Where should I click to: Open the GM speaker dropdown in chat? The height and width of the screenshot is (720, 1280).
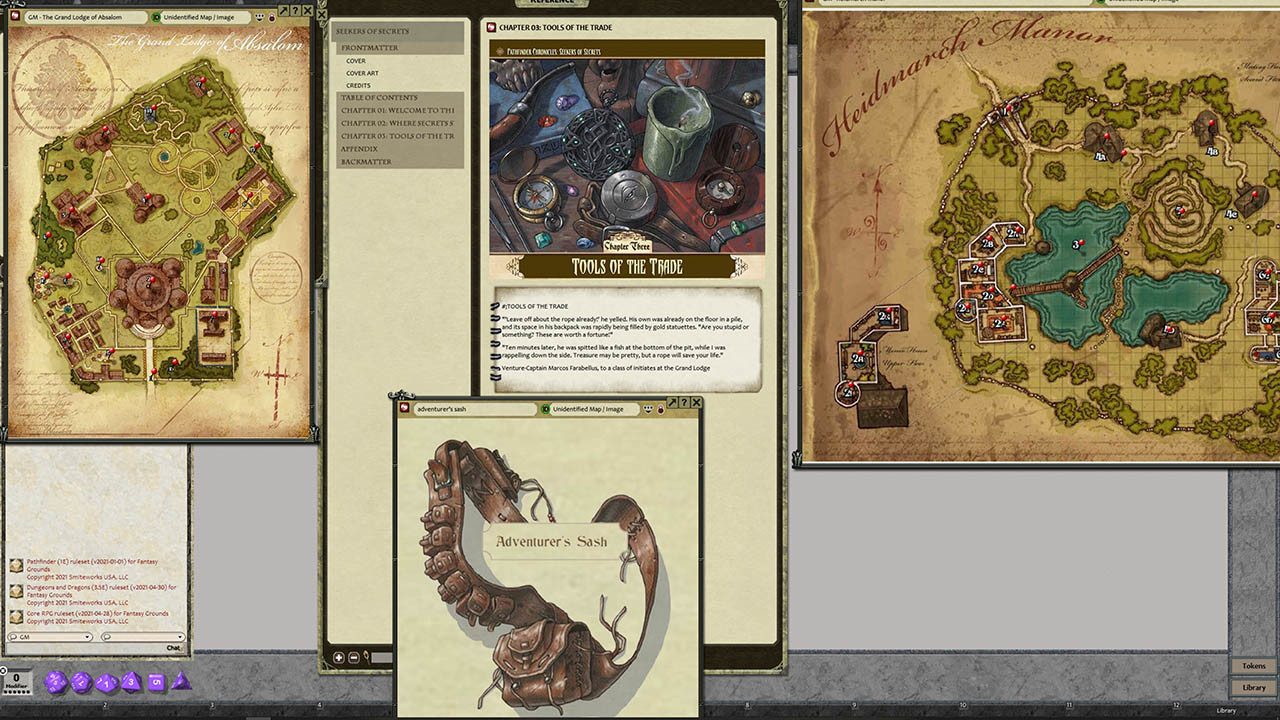click(x=50, y=637)
